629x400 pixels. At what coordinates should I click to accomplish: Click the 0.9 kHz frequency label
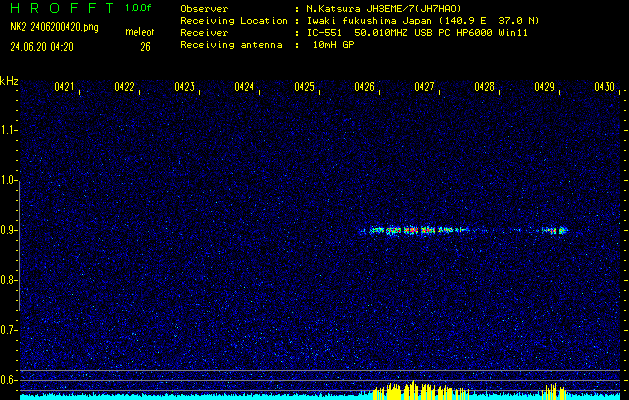point(8,230)
